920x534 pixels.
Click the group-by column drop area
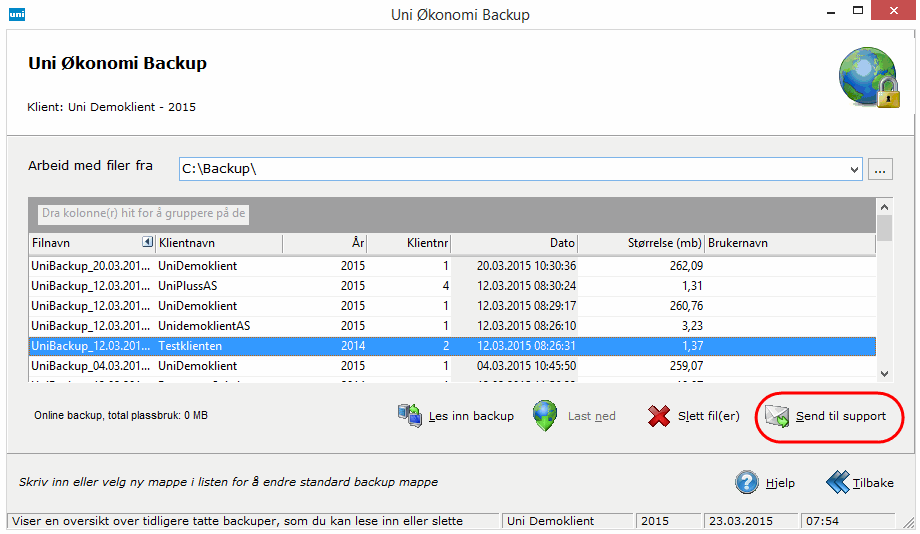pyautogui.click(x=144, y=213)
